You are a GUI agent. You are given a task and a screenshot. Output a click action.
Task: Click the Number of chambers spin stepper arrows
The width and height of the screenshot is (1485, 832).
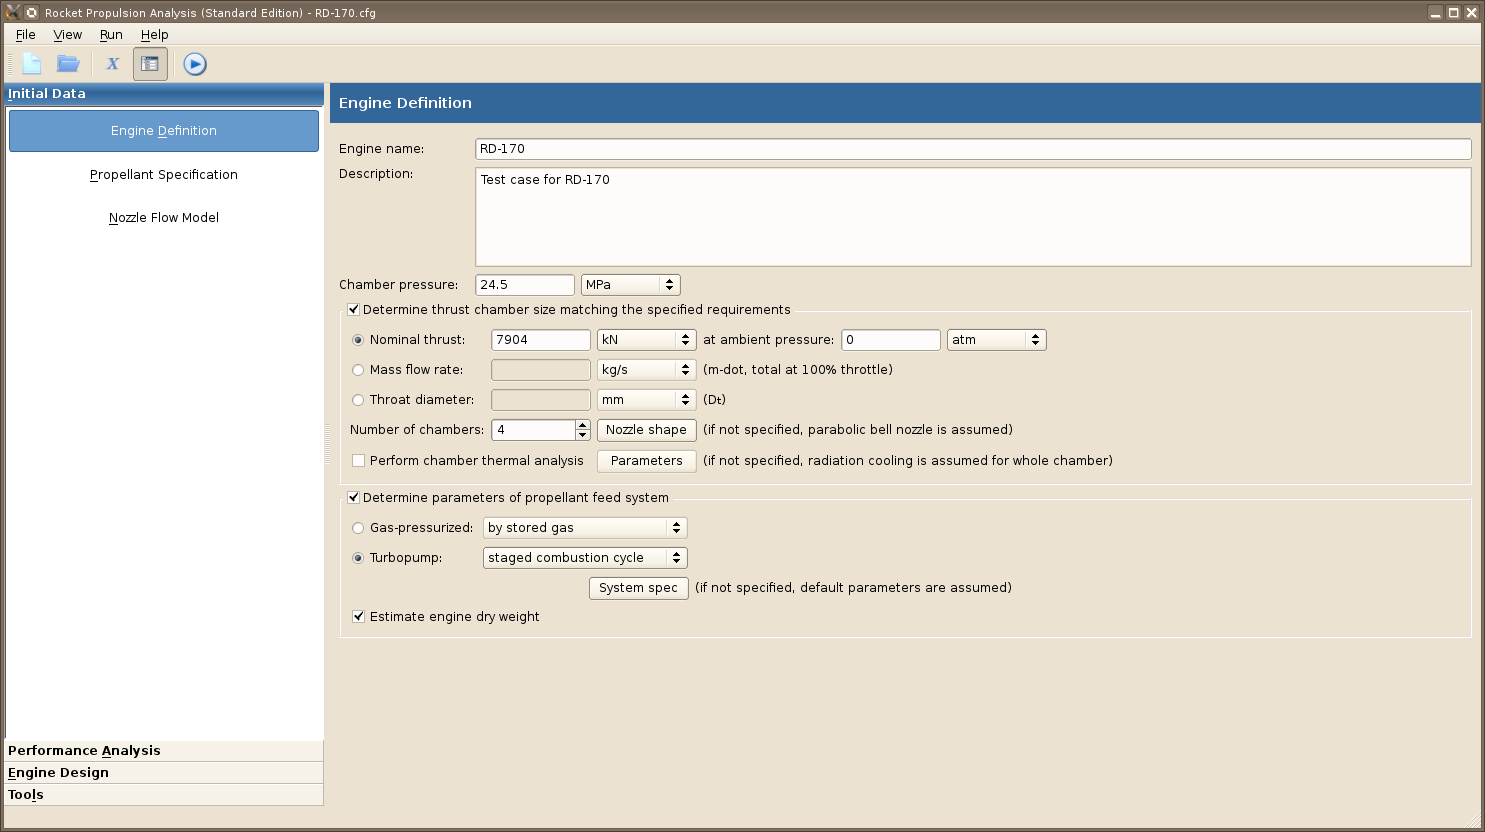[583, 430]
